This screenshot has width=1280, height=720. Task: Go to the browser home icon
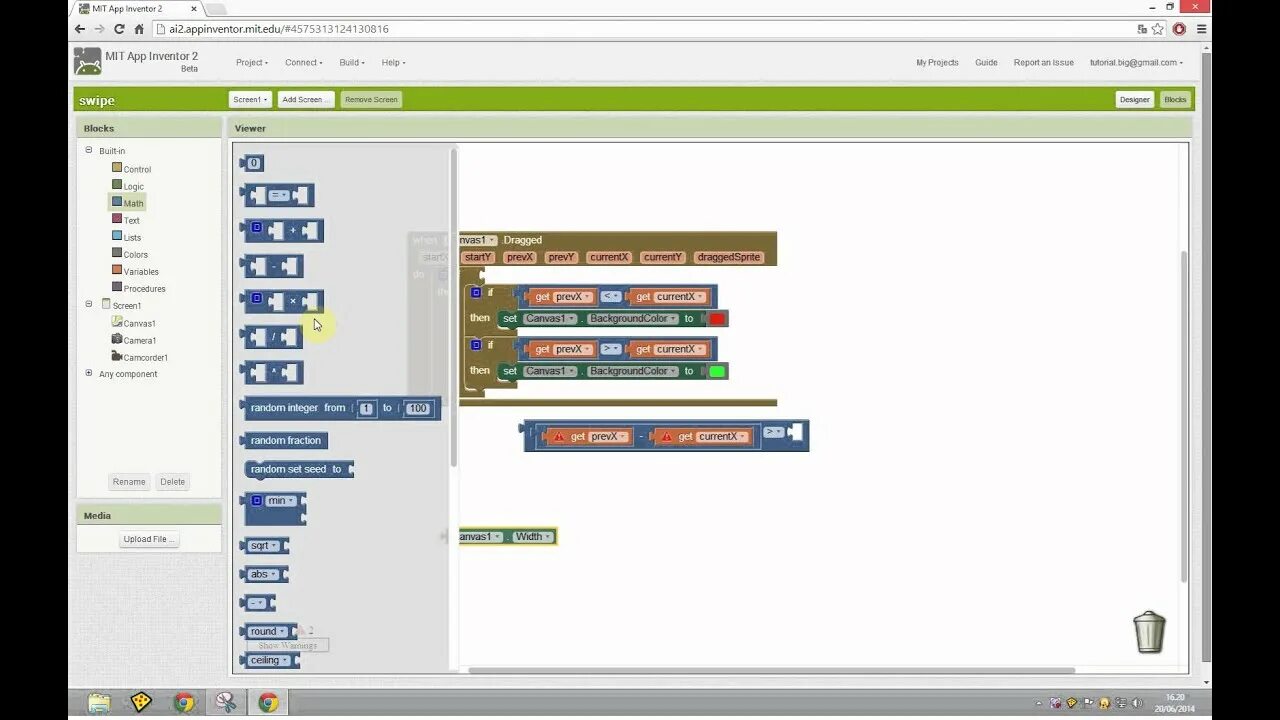pos(139,29)
